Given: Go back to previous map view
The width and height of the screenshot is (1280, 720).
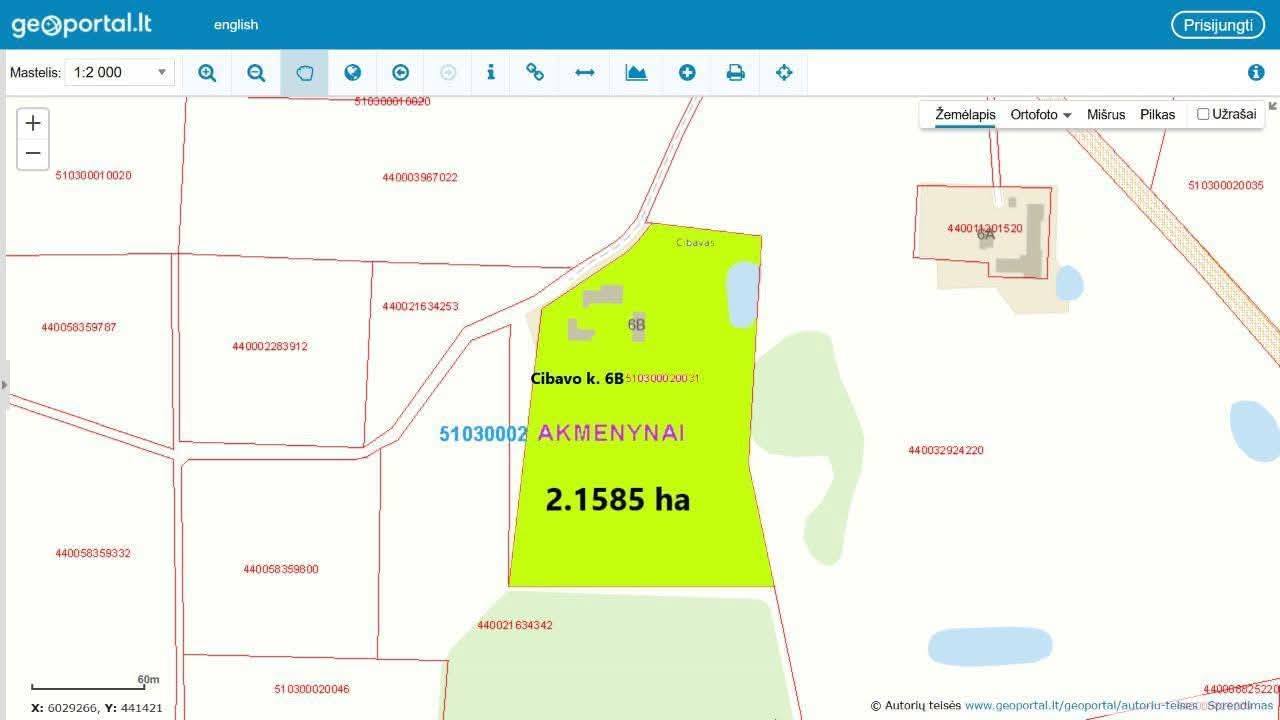Looking at the screenshot, I should pyautogui.click(x=400, y=73).
